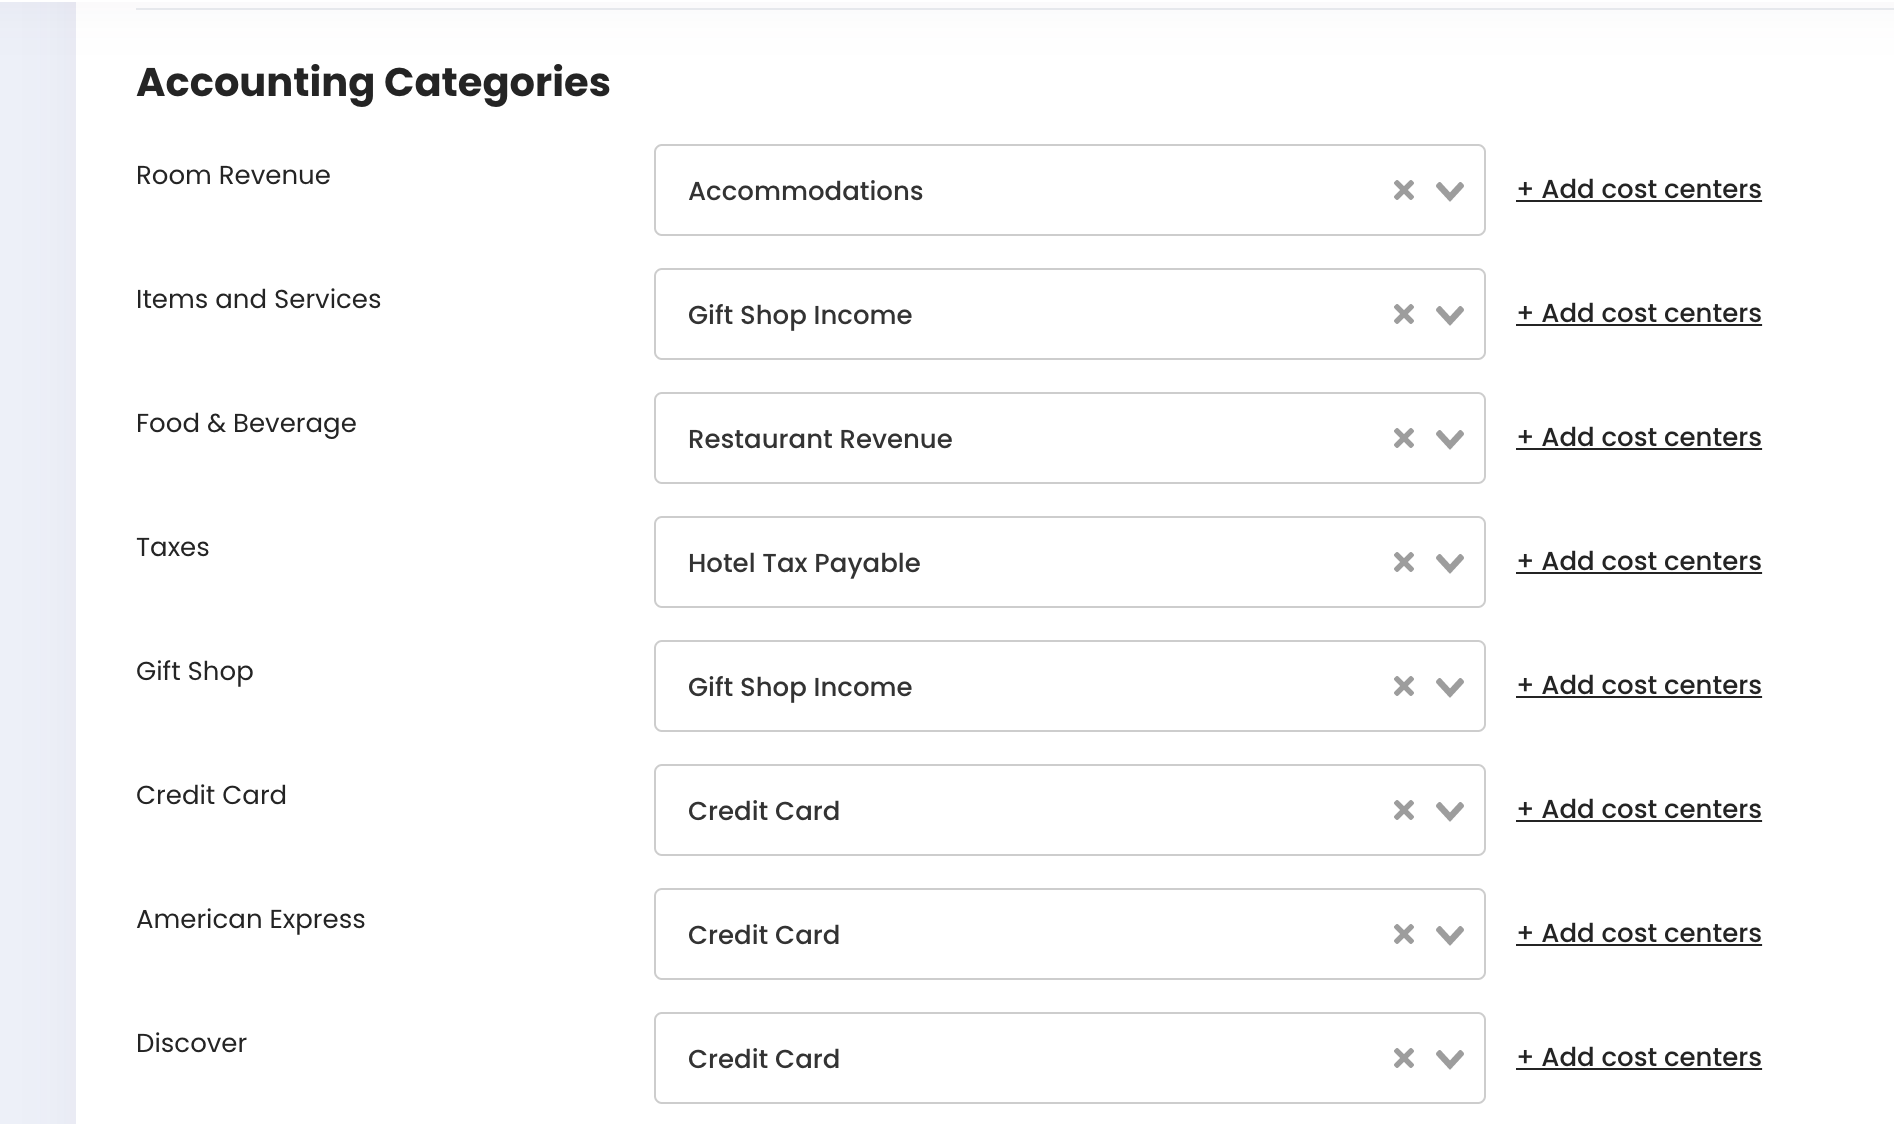The height and width of the screenshot is (1124, 1894).
Task: Expand the Discover category dropdown chevron
Action: (x=1449, y=1058)
